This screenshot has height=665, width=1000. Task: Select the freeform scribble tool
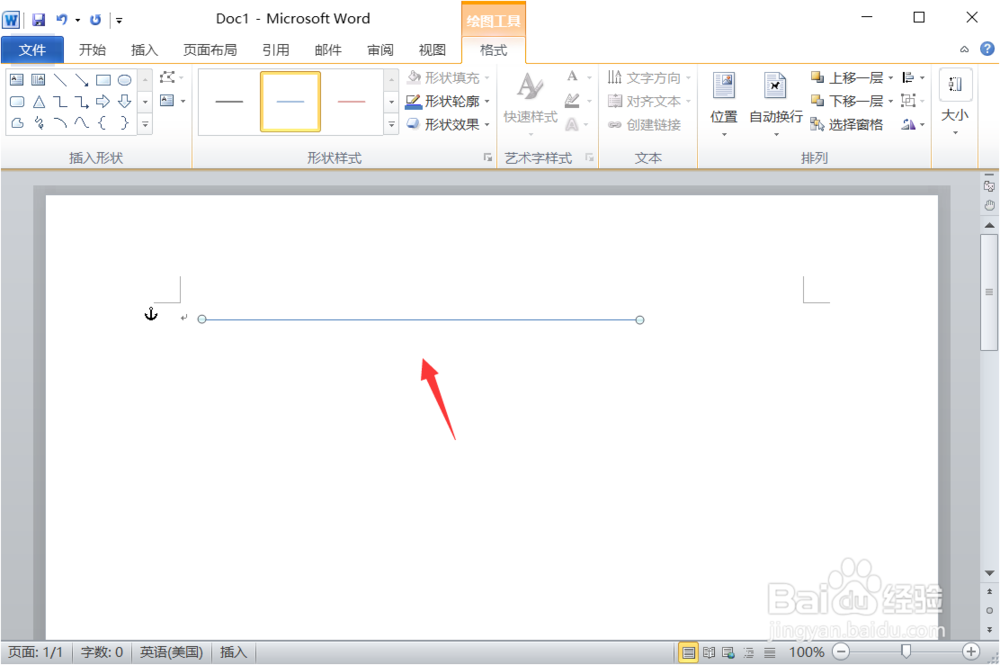point(37,121)
